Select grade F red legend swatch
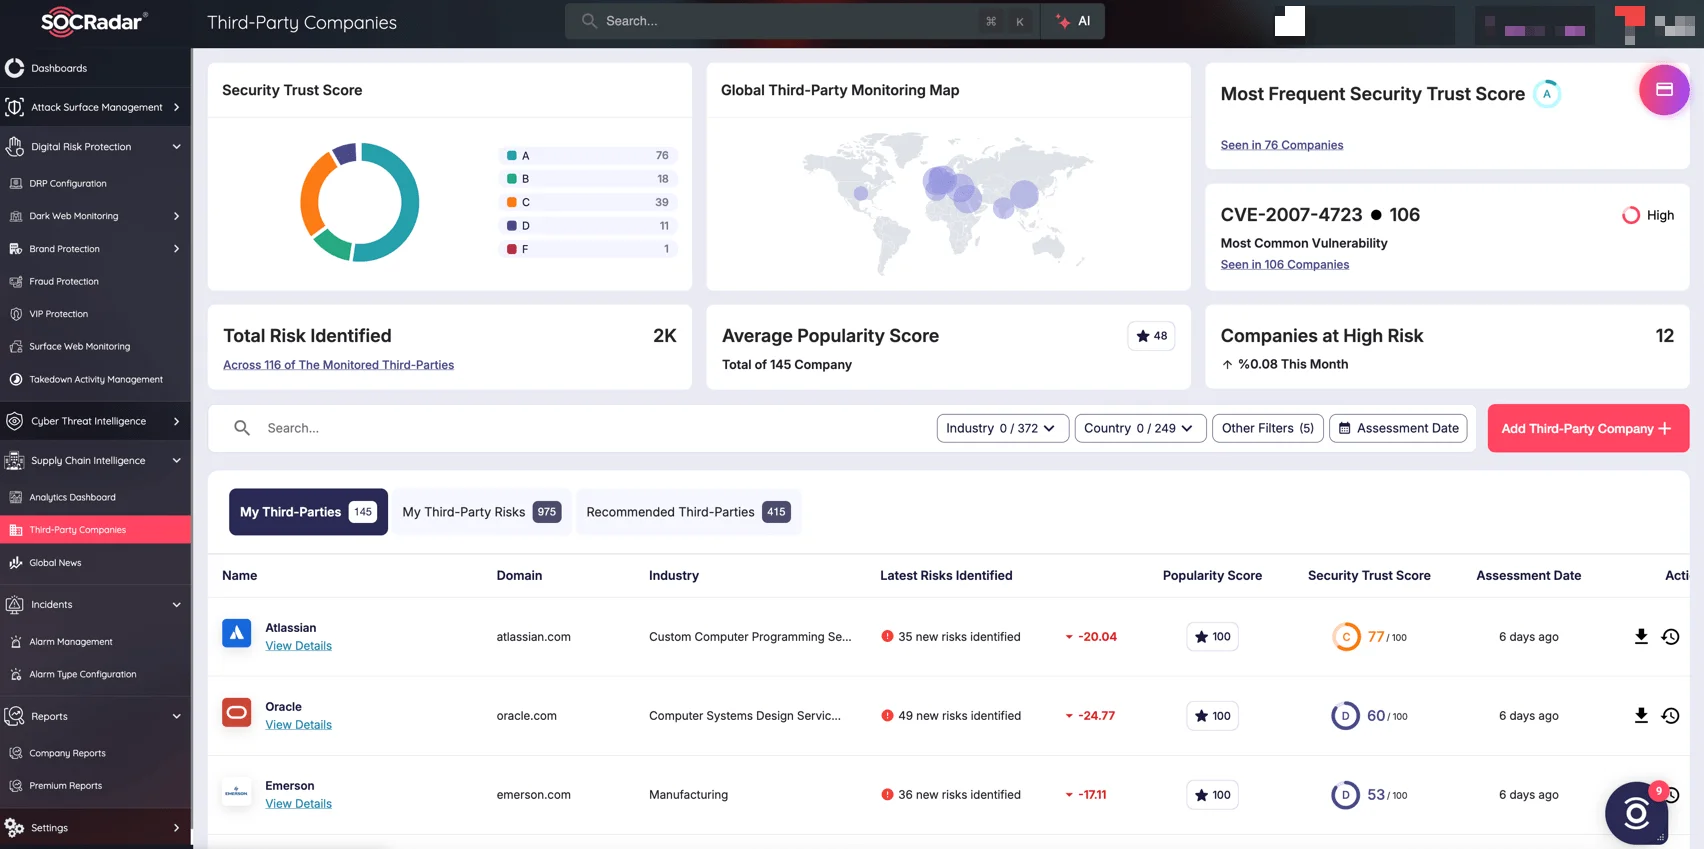 tap(512, 249)
